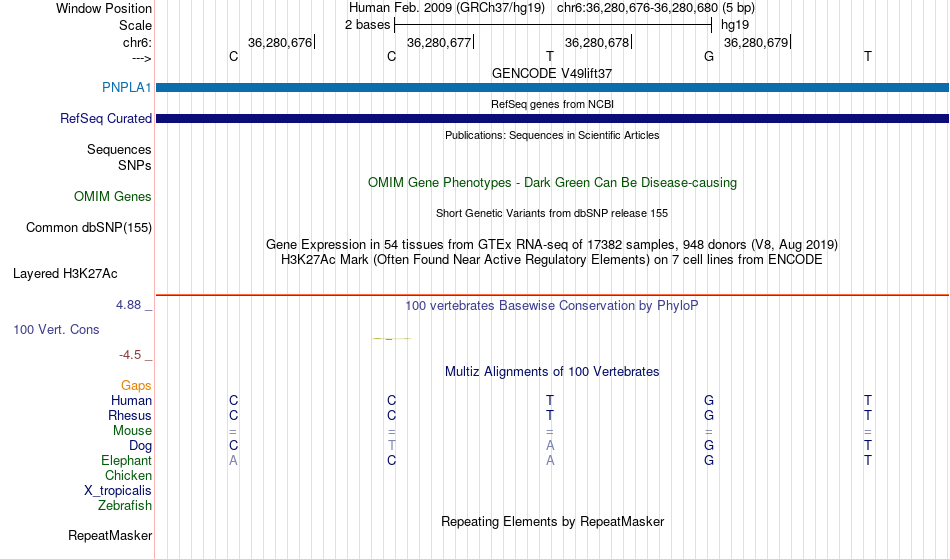
Task: Click the -4.5 PhyloP lower scale value
Action: (130, 354)
